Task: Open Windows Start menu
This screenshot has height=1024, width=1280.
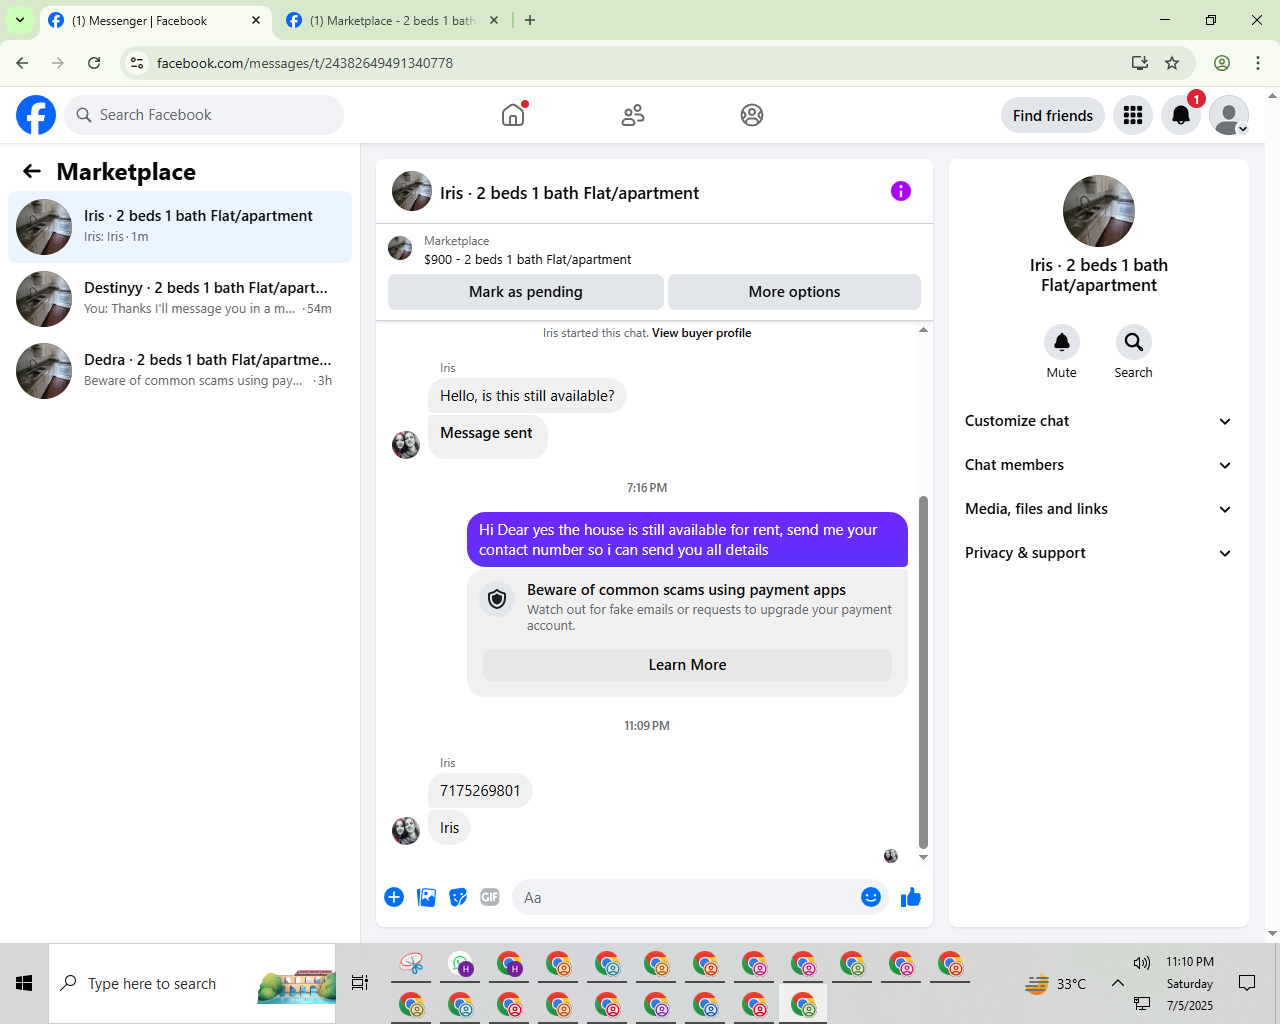Action: [24, 984]
